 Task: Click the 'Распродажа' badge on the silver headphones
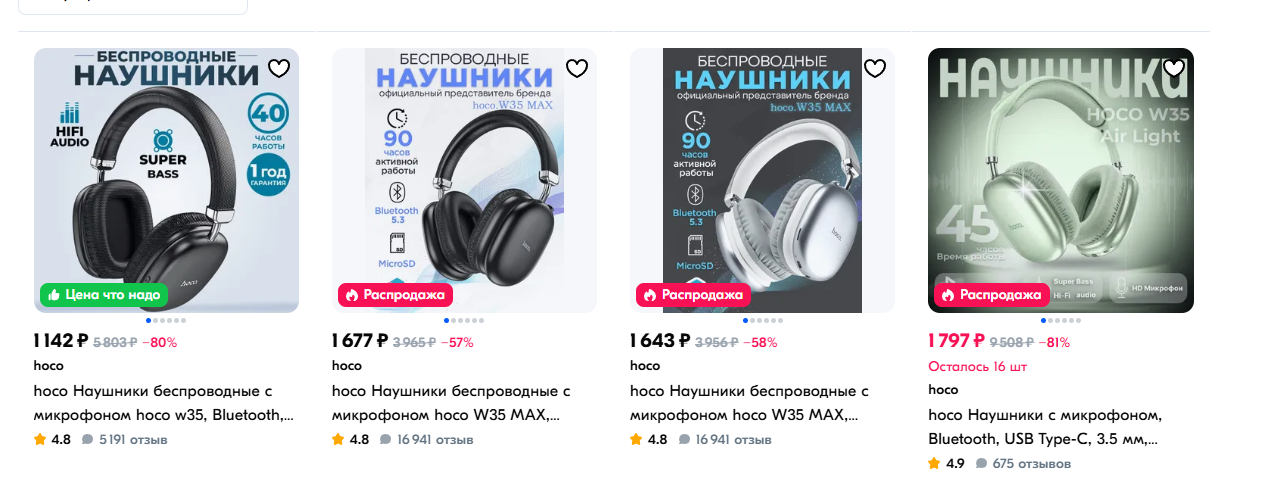click(x=693, y=295)
